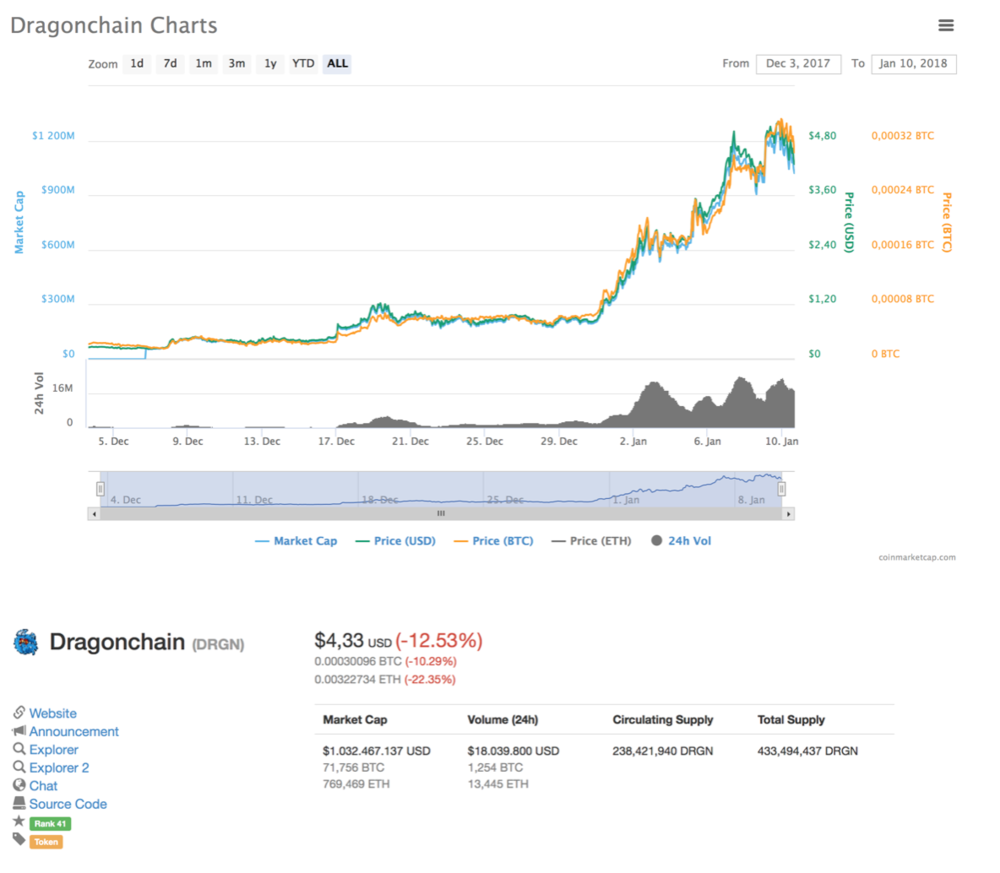Screen dimensions: 1000x873
Task: Toggle the Price (USD) series in legend
Action: tap(395, 541)
